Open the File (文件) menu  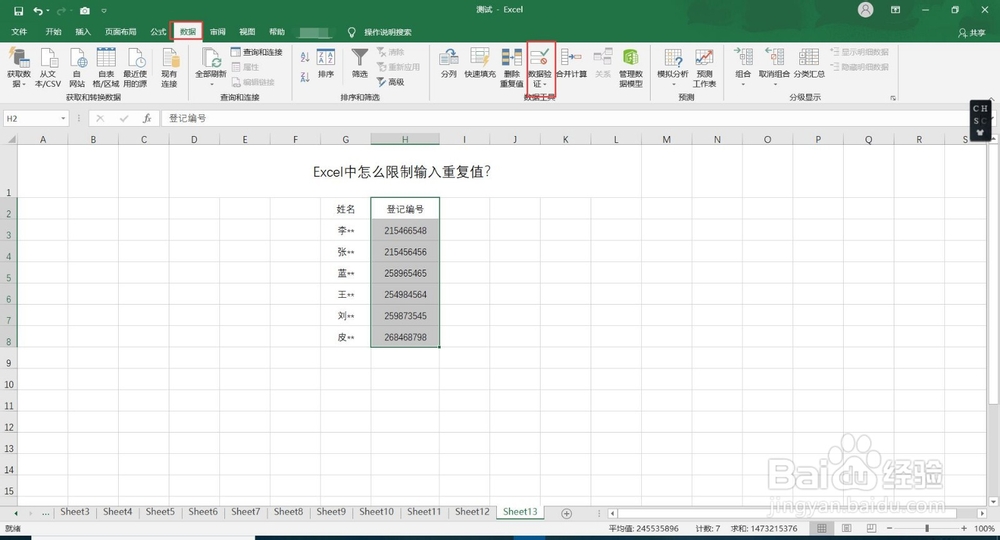click(19, 32)
